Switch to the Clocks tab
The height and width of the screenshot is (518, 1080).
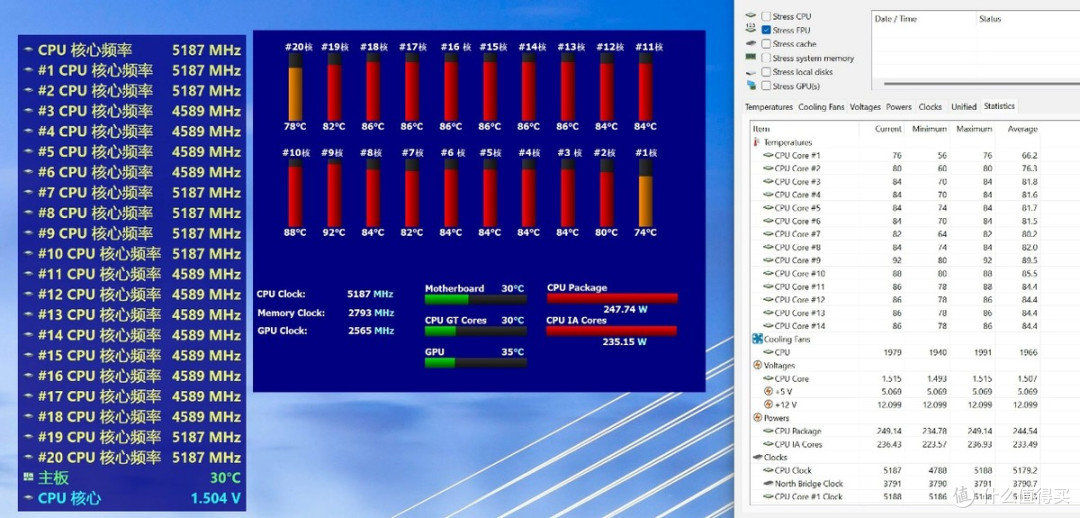pos(930,107)
